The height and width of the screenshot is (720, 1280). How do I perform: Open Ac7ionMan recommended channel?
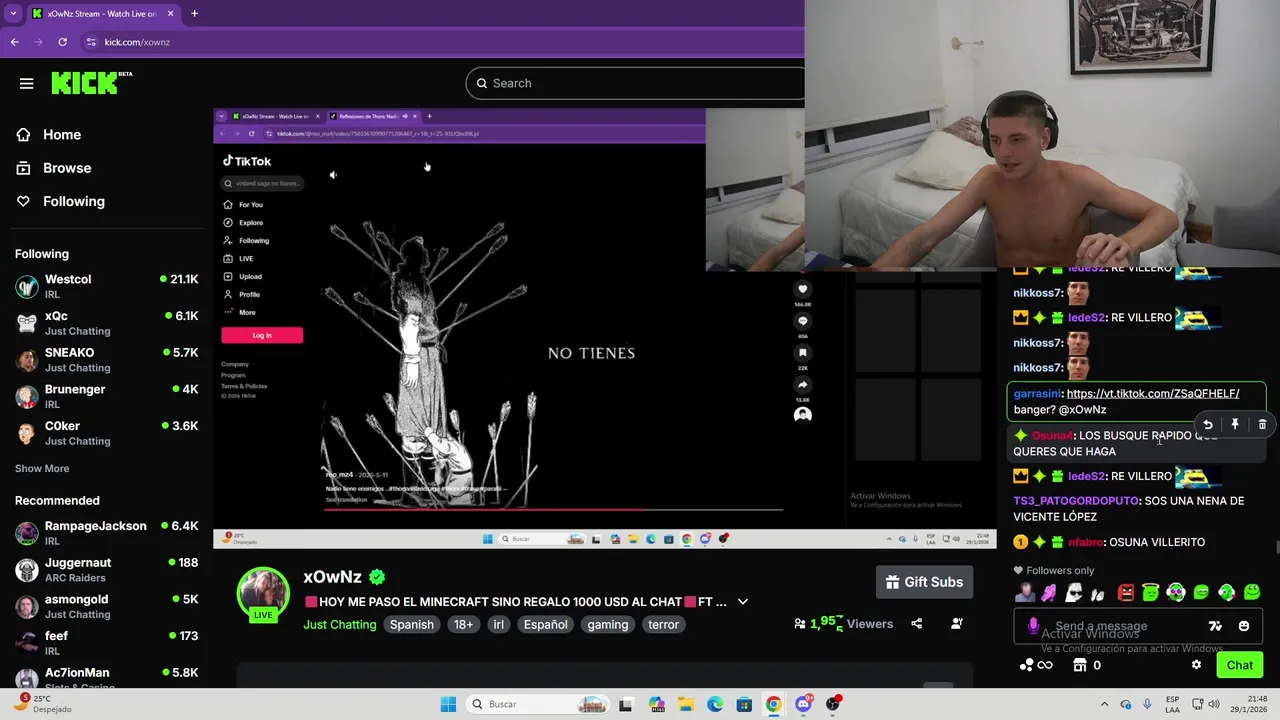[107, 677]
